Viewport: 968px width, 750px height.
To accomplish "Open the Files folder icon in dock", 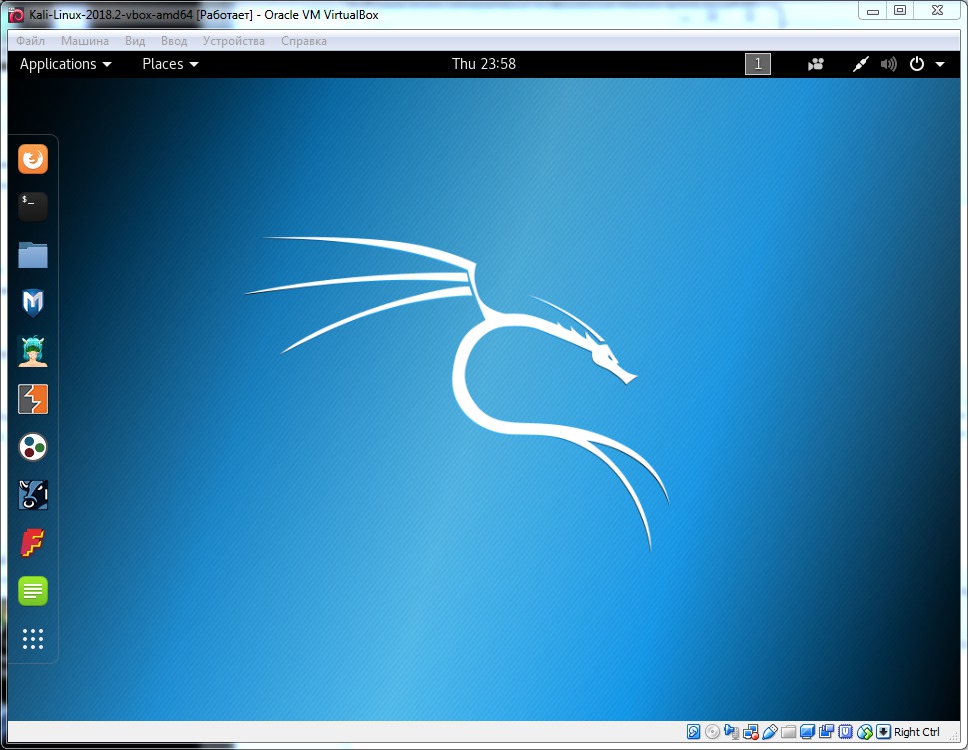I will click(33, 254).
